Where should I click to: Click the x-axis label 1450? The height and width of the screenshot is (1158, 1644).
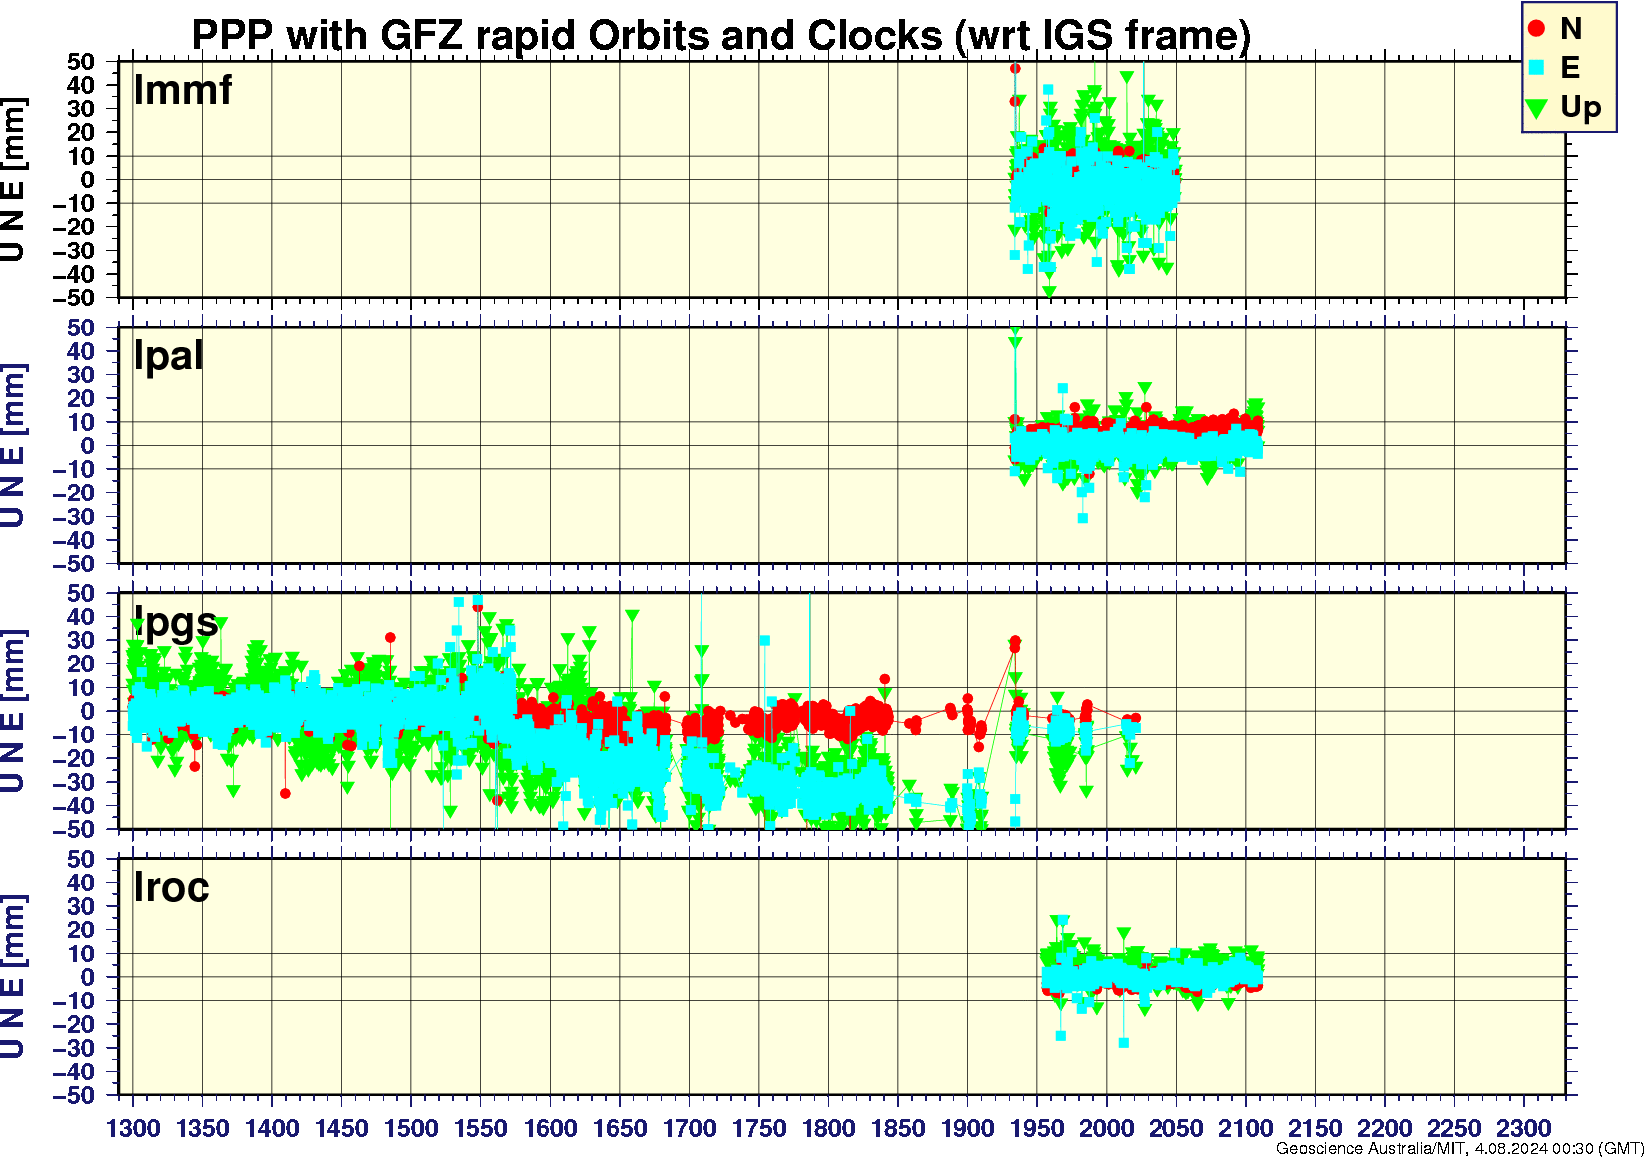[342, 1129]
